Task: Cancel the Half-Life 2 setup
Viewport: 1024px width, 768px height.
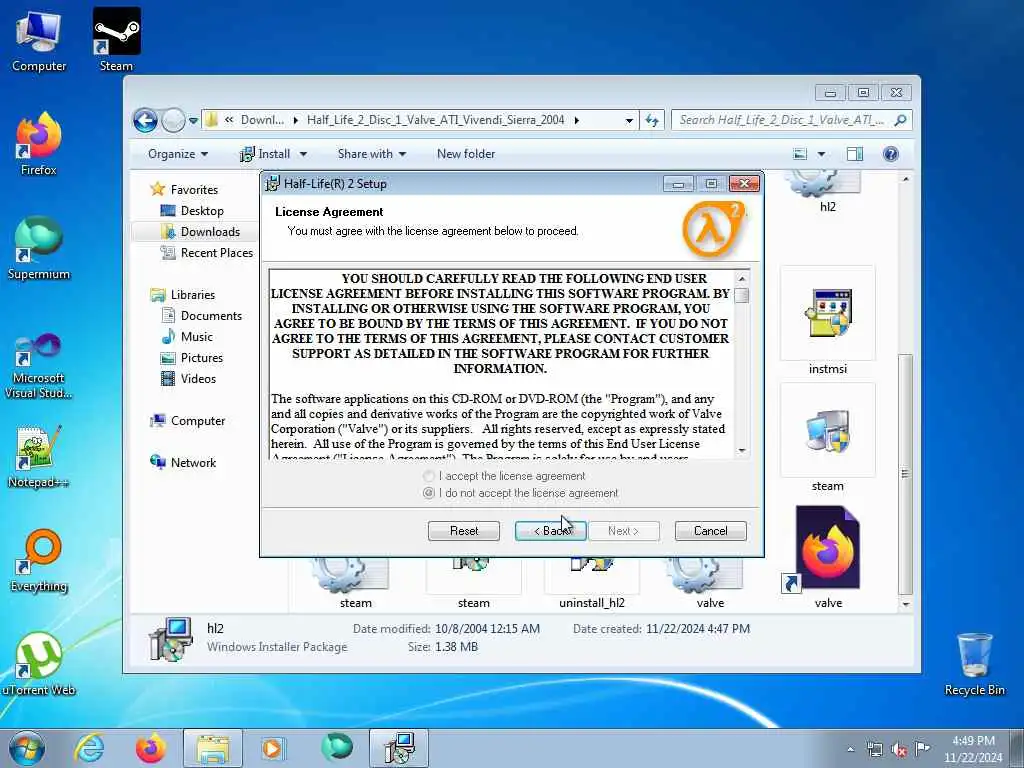Action: click(711, 531)
